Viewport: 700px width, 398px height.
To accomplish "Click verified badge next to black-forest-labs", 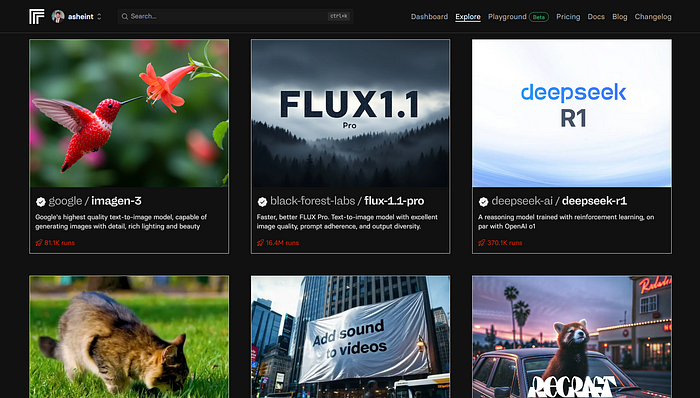I will 262,202.
